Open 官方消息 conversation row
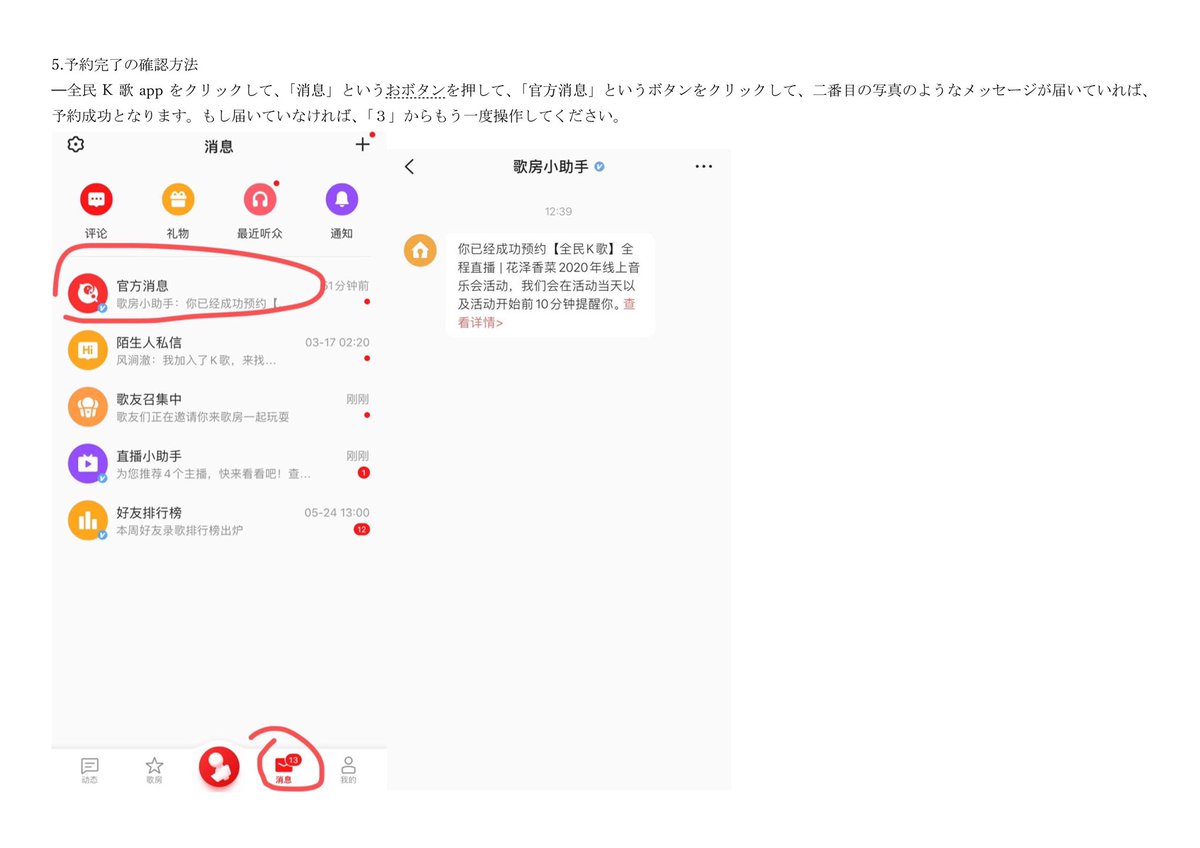 pos(219,293)
